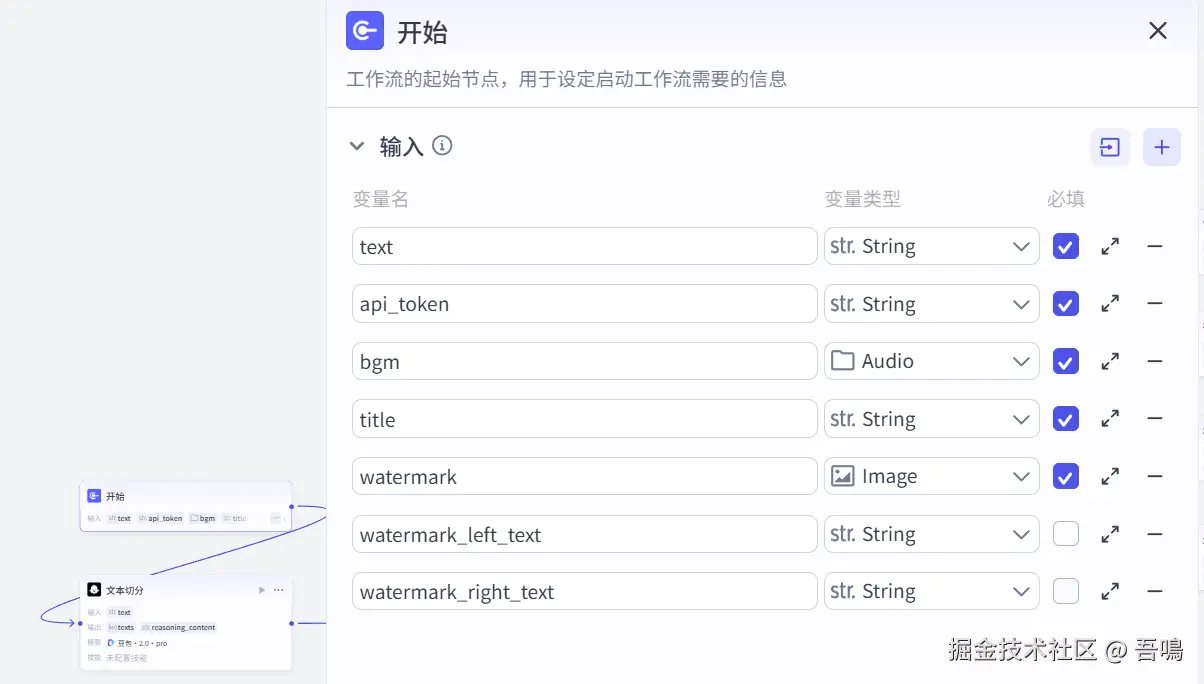
Task: Uncheck the required box for api_token
Action: tap(1066, 304)
